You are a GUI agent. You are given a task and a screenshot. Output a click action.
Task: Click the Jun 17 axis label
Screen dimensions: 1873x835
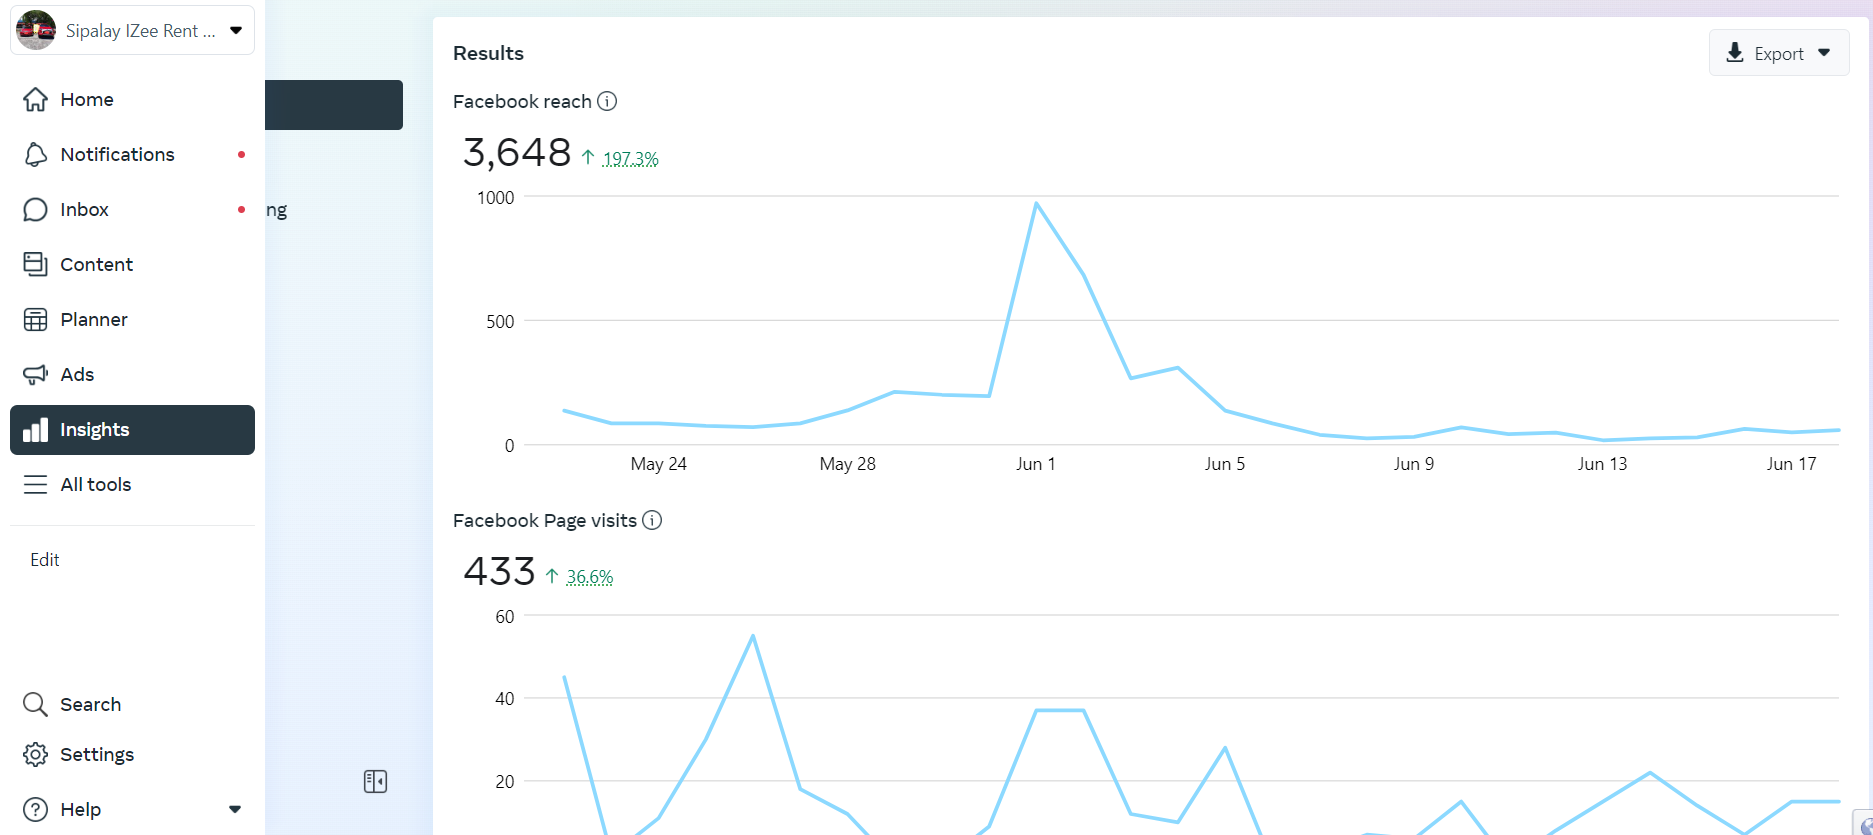[1791, 464]
